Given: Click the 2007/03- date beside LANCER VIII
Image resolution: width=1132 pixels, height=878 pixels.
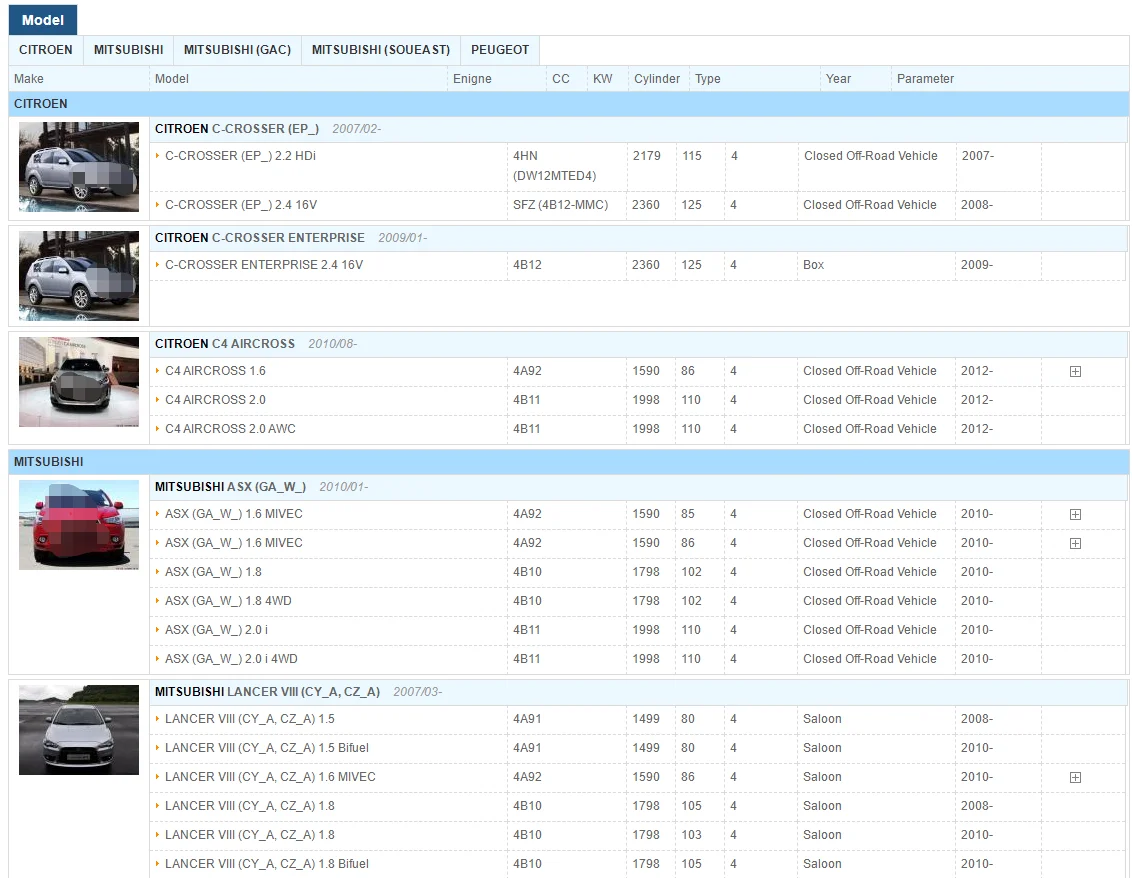Looking at the screenshot, I should pyautogui.click(x=418, y=692).
